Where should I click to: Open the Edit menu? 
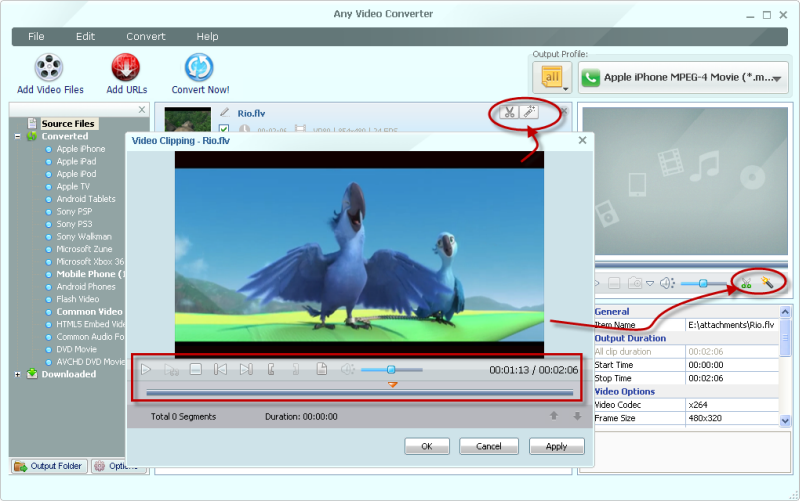click(x=85, y=37)
